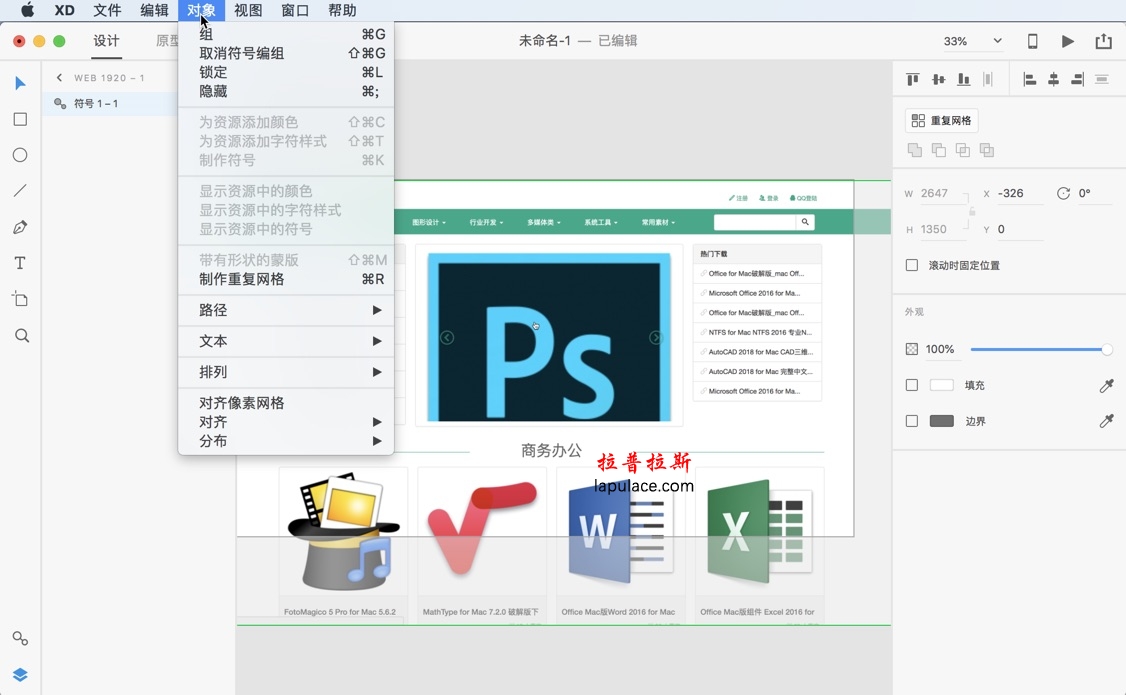Expand the 排列 submenu

(x=286, y=372)
